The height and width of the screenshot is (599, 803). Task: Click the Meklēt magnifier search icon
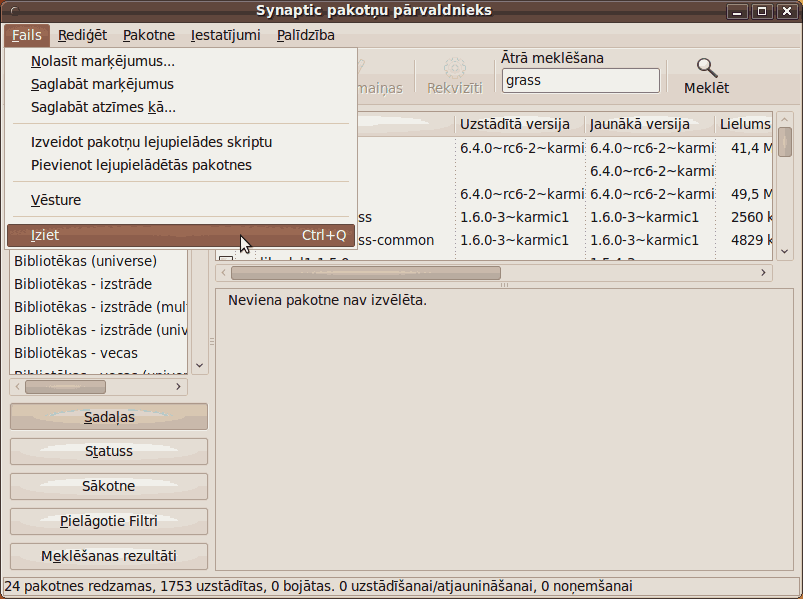point(707,68)
